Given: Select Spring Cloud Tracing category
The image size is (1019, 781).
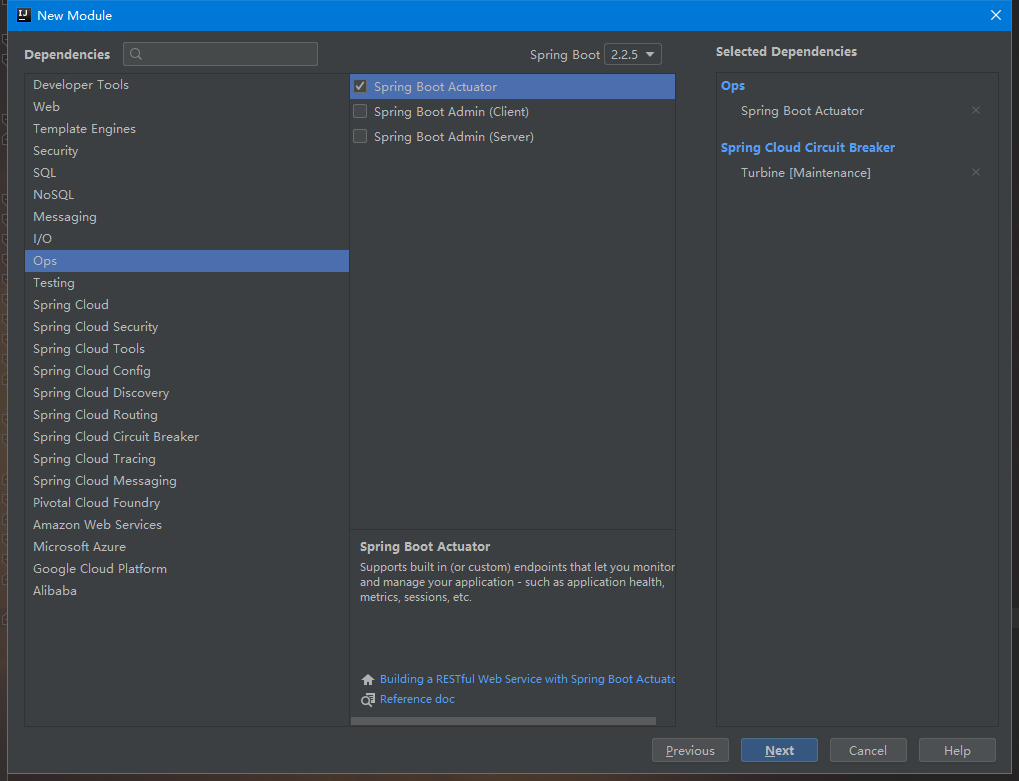Looking at the screenshot, I should click(x=187, y=459).
